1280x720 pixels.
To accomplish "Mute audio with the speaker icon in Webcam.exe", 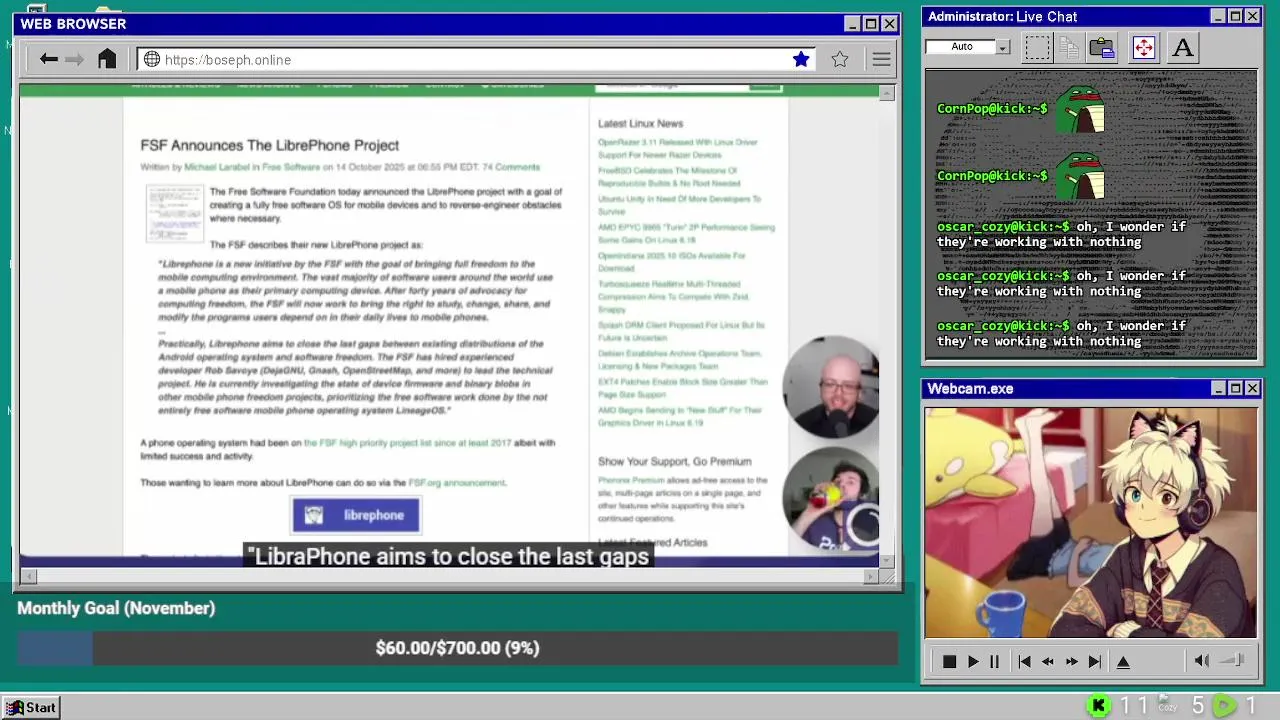I will 1201,660.
